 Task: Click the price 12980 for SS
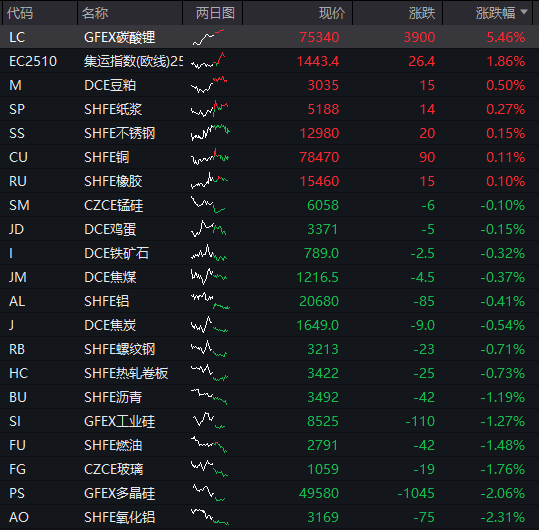pyautogui.click(x=319, y=133)
